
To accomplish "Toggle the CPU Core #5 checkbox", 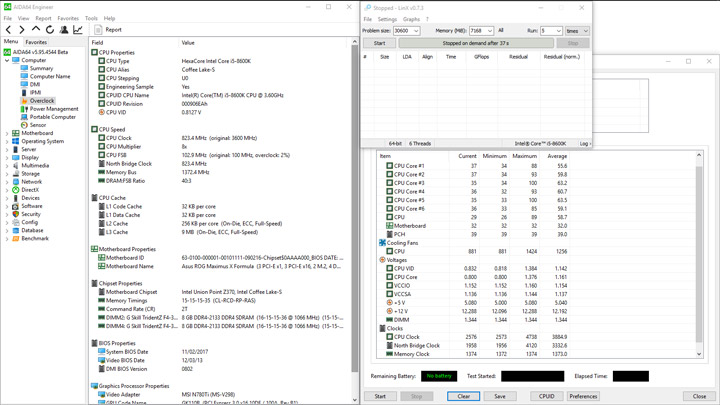I will tap(389, 200).
